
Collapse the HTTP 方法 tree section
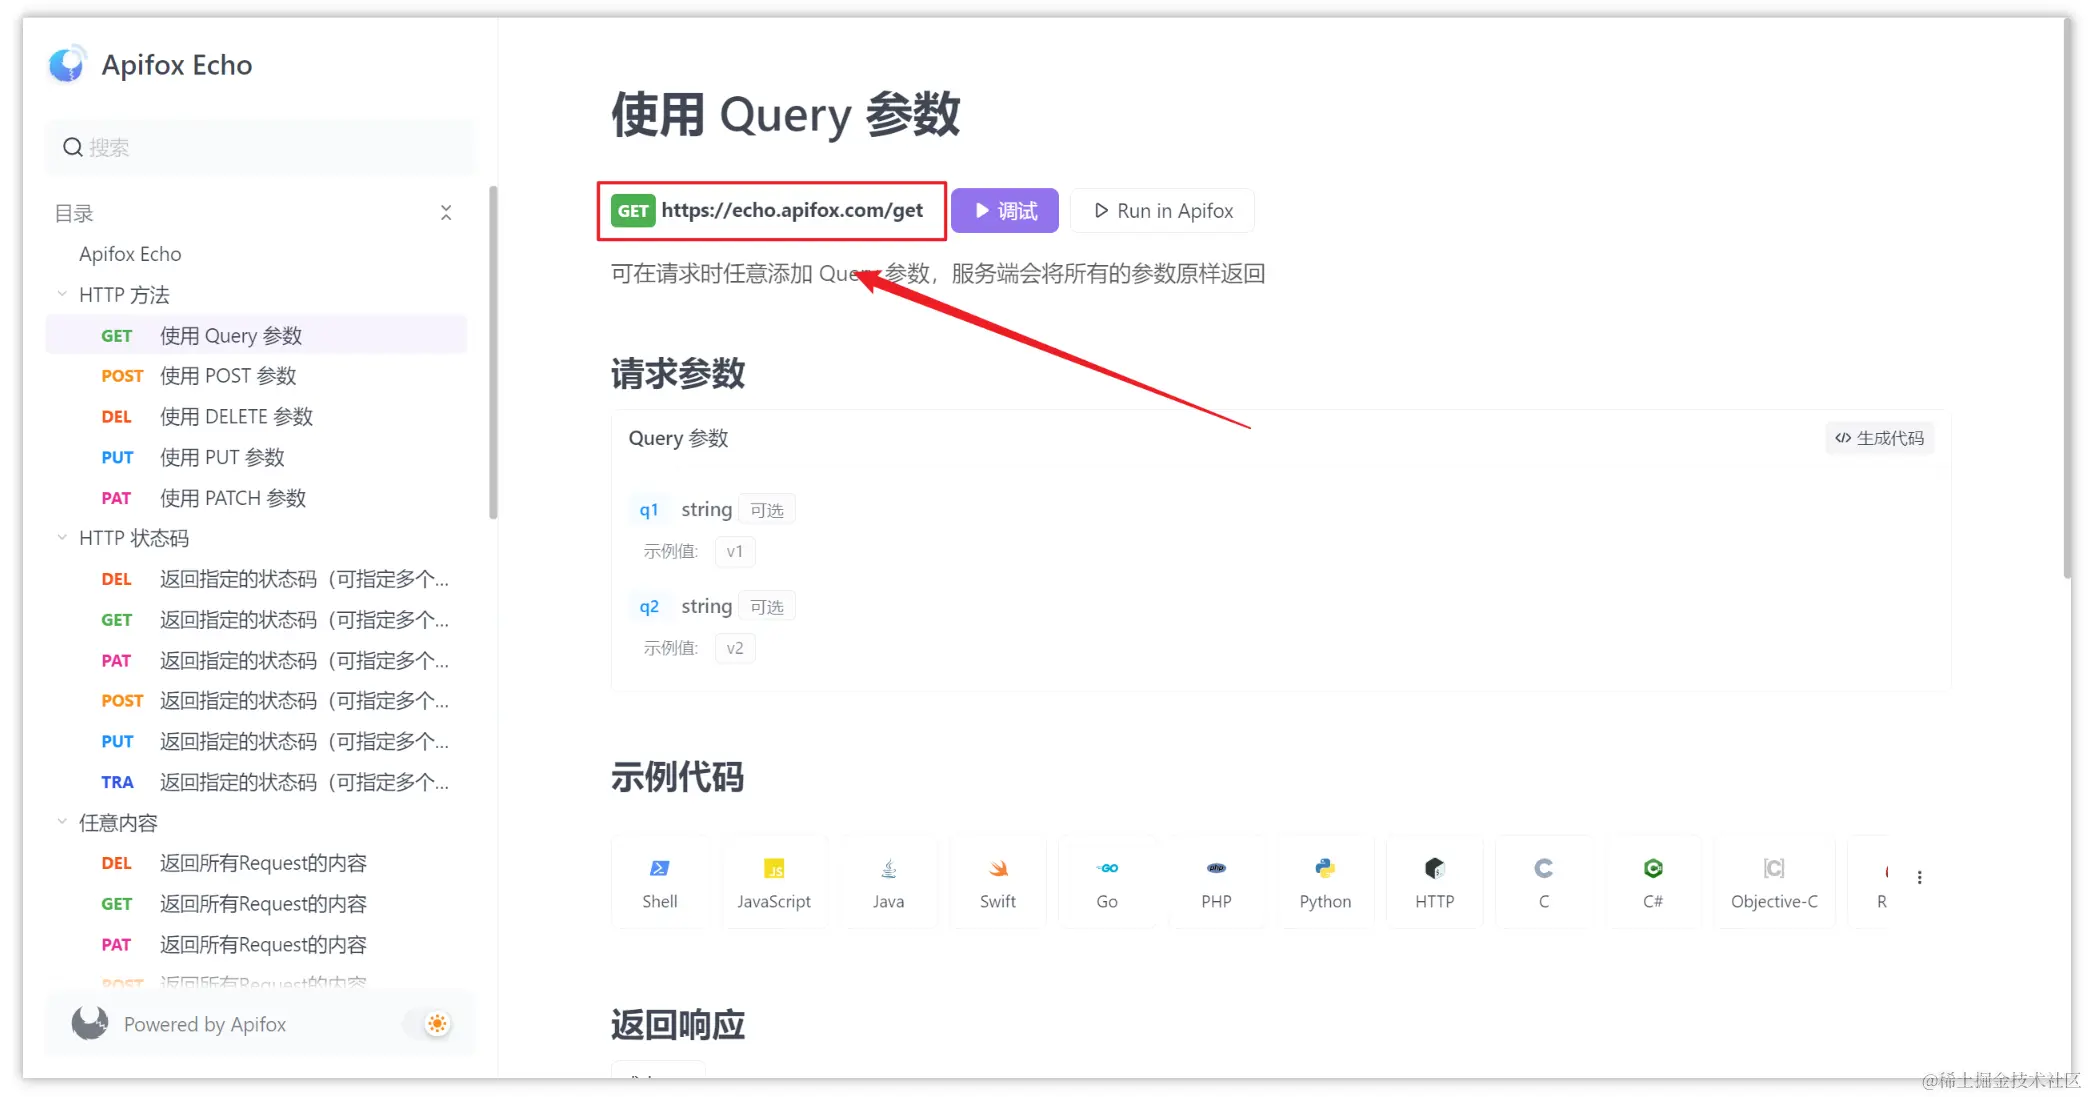point(62,294)
